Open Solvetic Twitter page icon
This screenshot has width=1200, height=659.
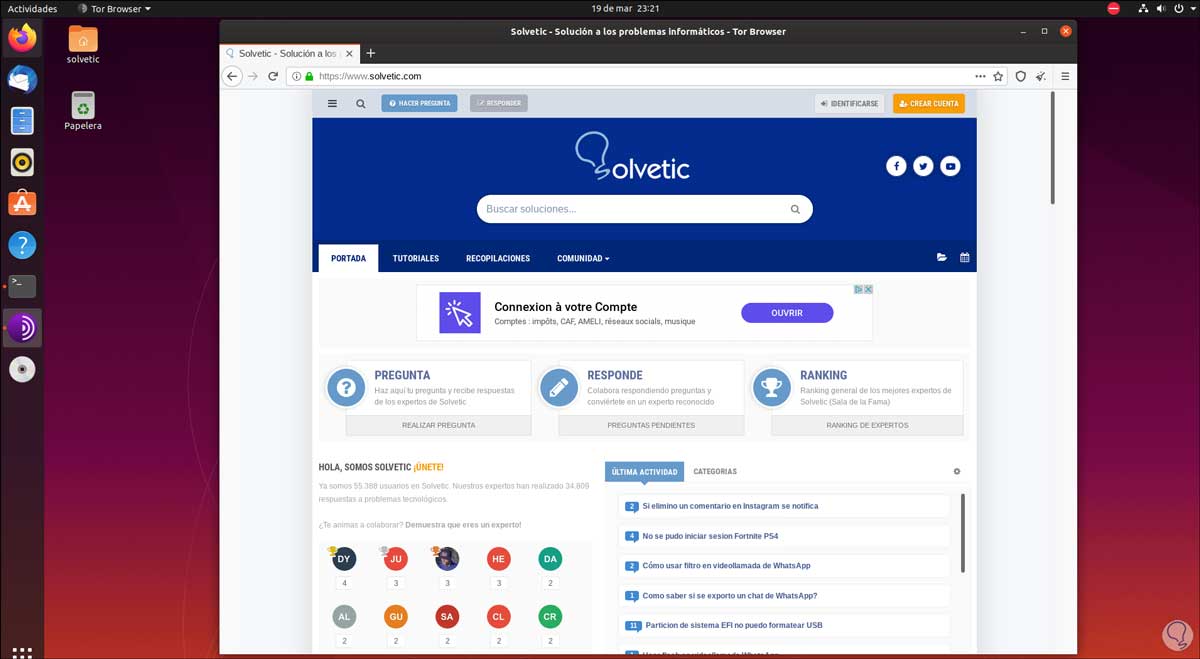[923, 166]
